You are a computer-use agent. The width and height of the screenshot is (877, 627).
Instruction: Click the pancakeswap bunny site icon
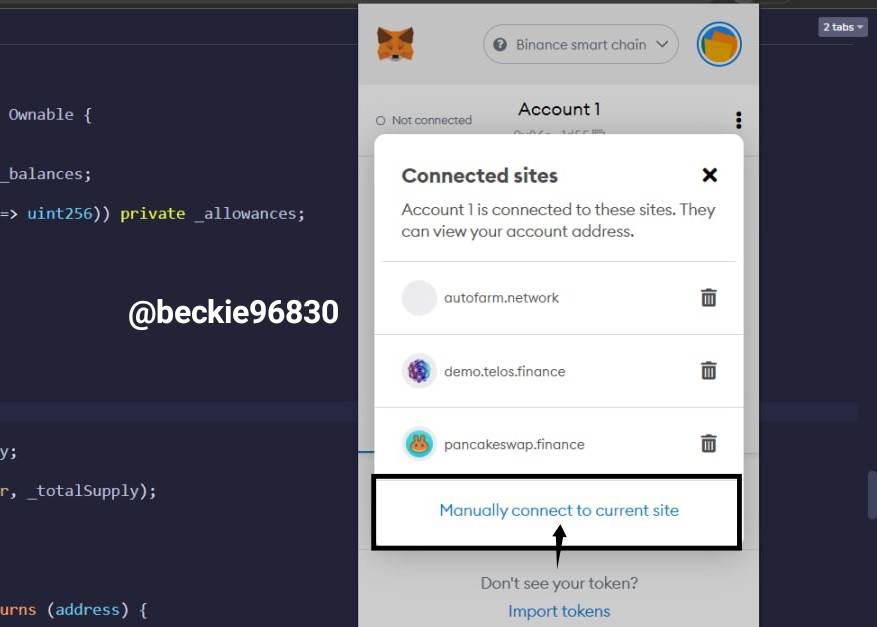[x=419, y=444]
